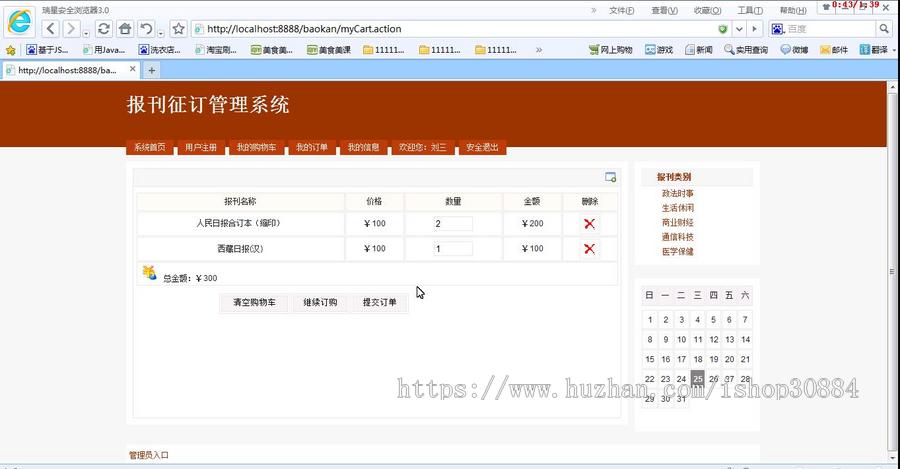Open 通信科技 category link

pyautogui.click(x=677, y=237)
